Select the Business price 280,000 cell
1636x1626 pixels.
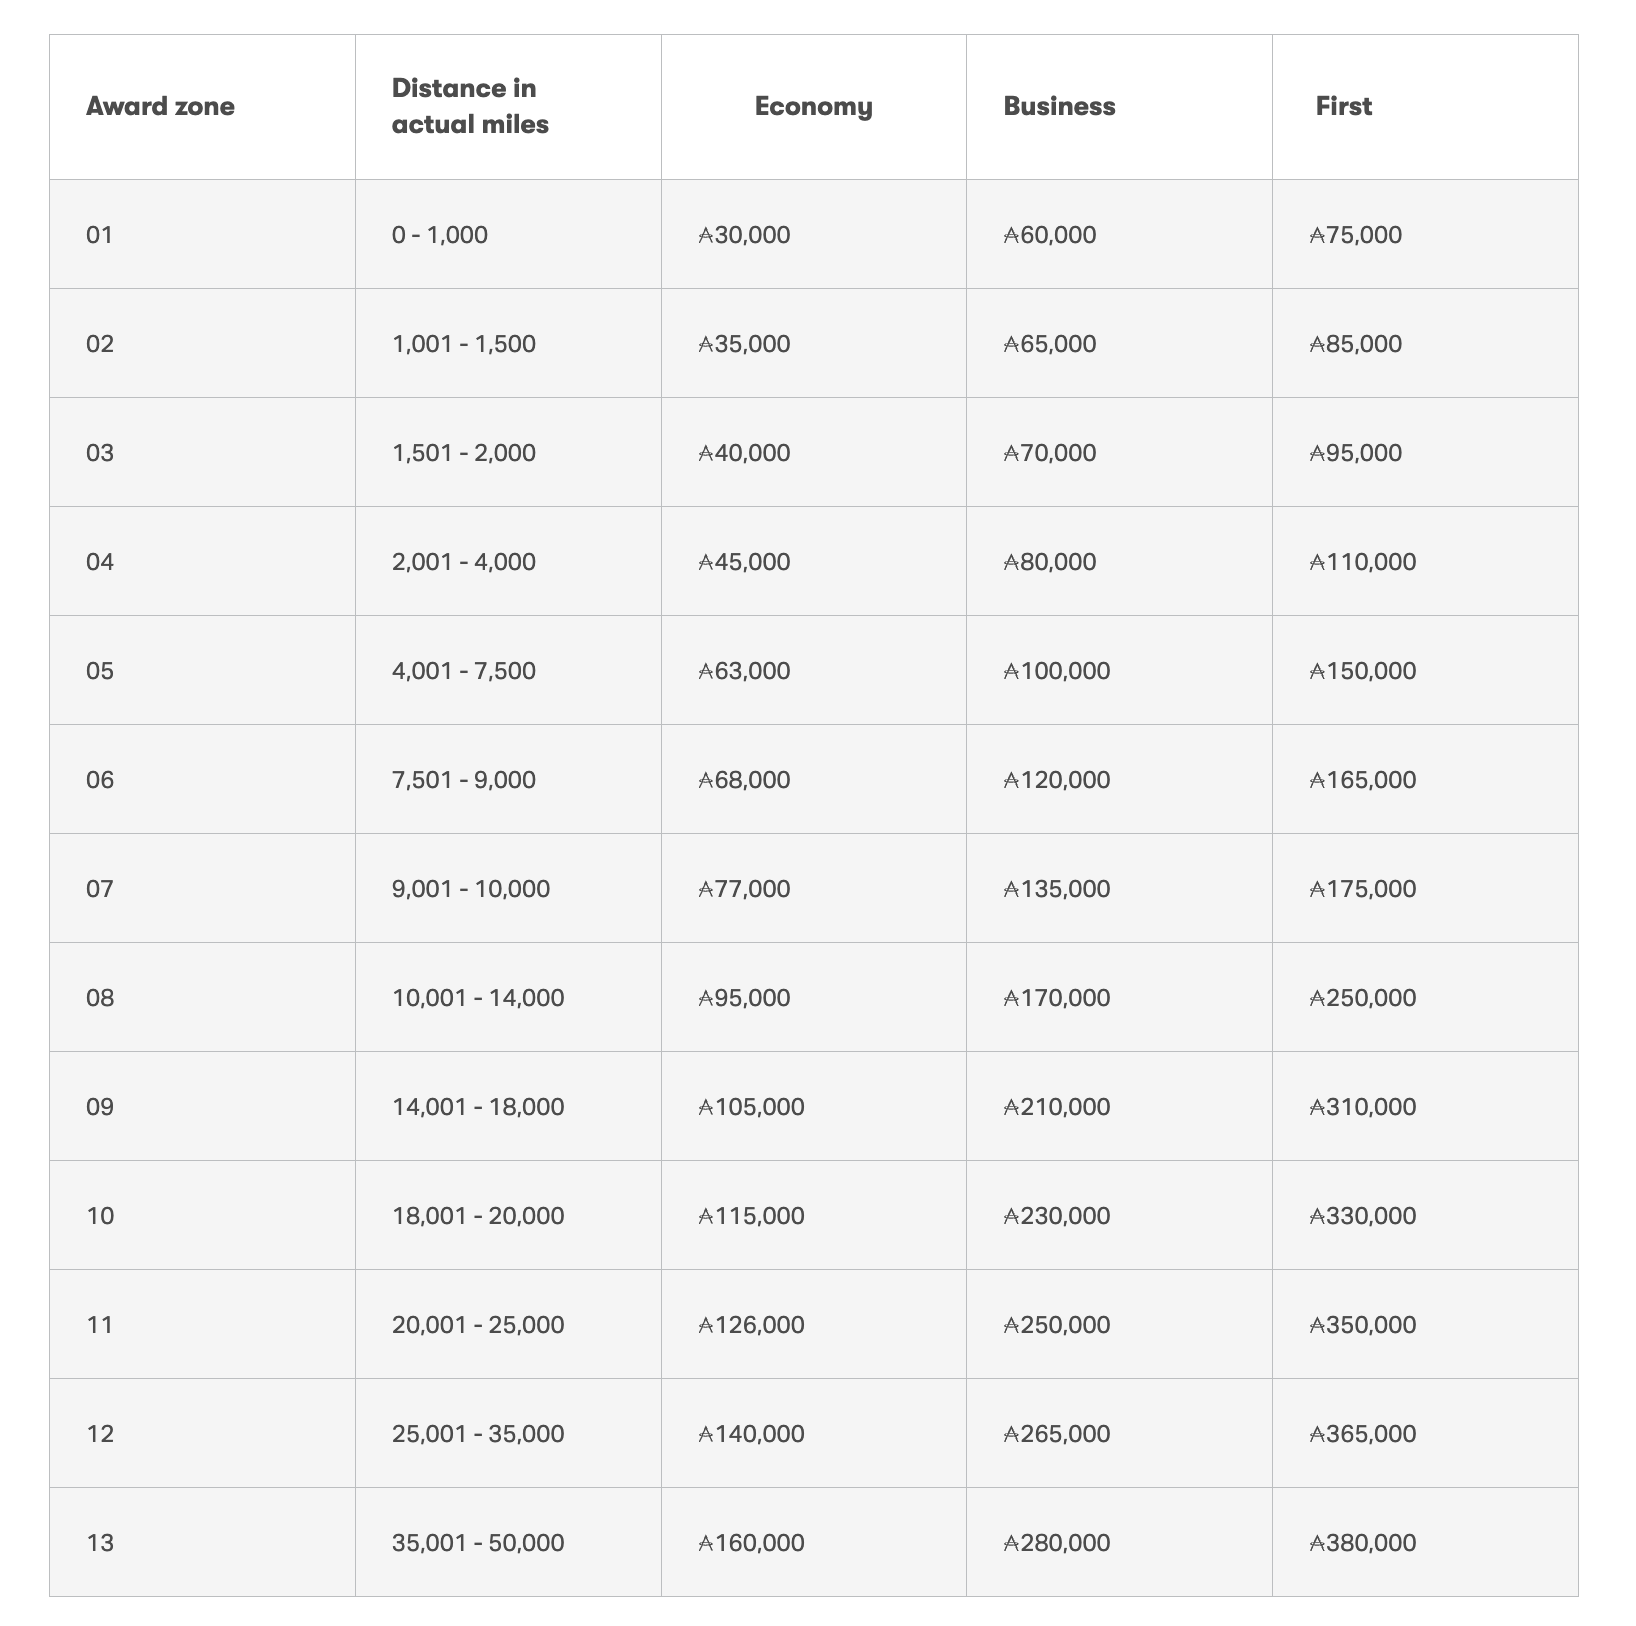tap(1119, 1543)
